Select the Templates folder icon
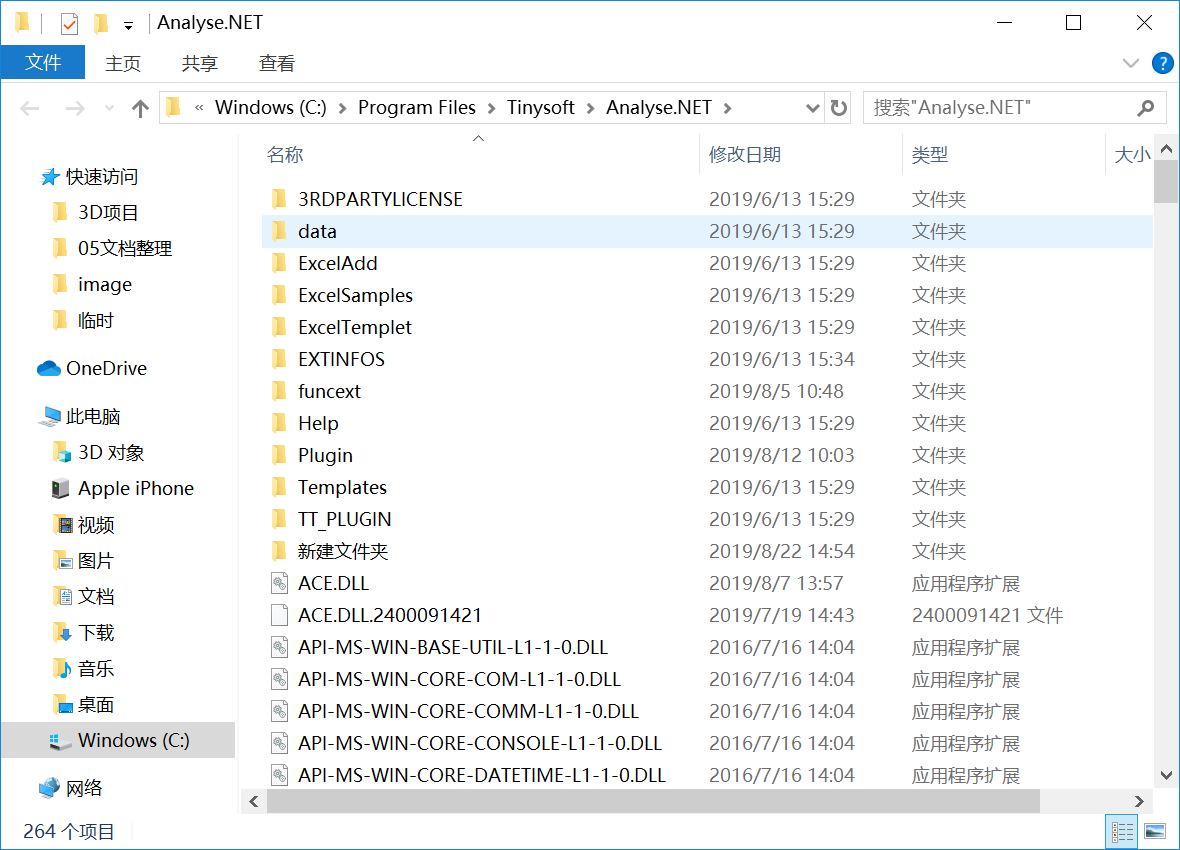 (279, 486)
